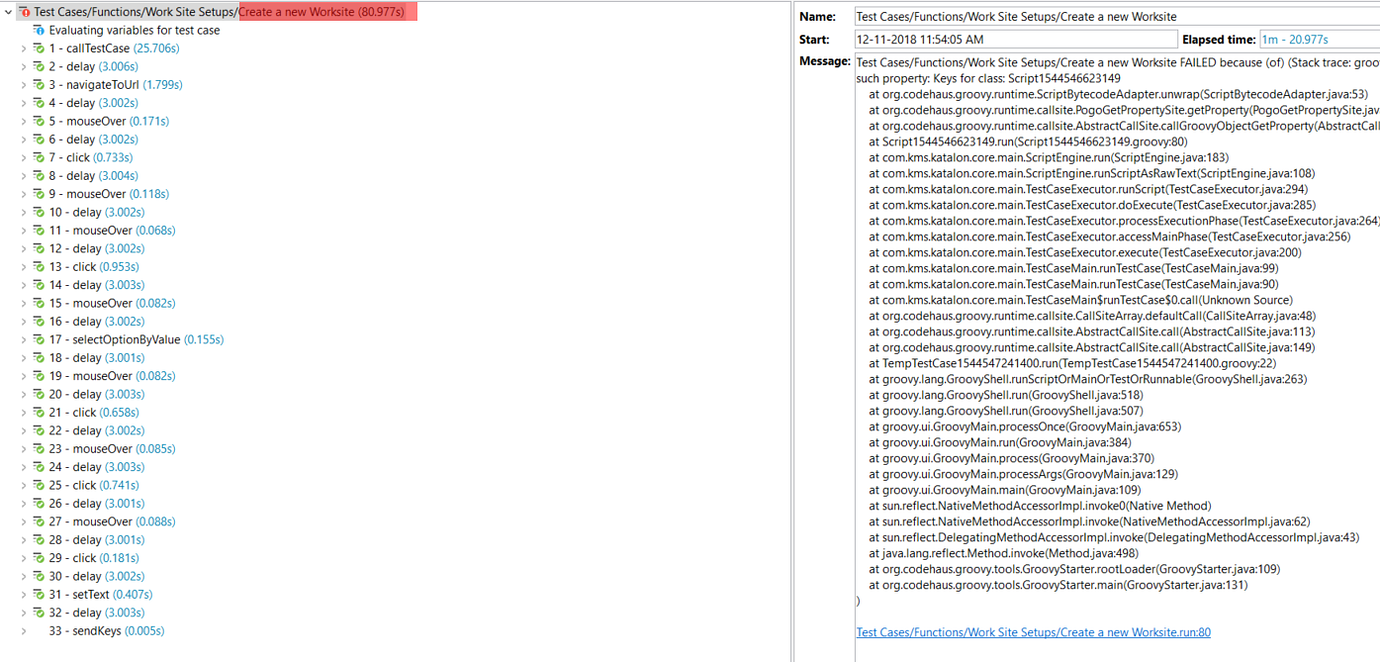The height and width of the screenshot is (662, 1380).
Task: Click the step status icon beside "7 - click"
Action: [x=37, y=157]
